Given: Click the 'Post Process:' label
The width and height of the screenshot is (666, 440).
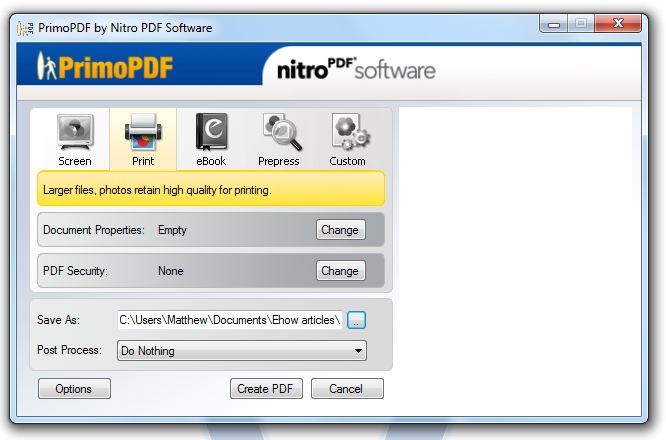Looking at the screenshot, I should (x=70, y=350).
